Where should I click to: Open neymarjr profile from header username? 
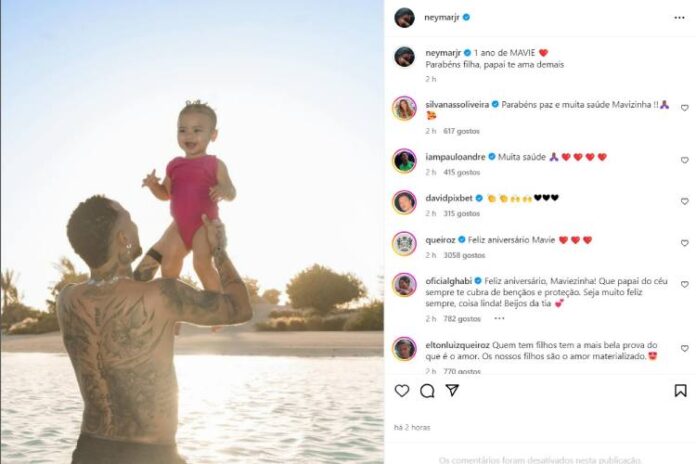click(442, 17)
